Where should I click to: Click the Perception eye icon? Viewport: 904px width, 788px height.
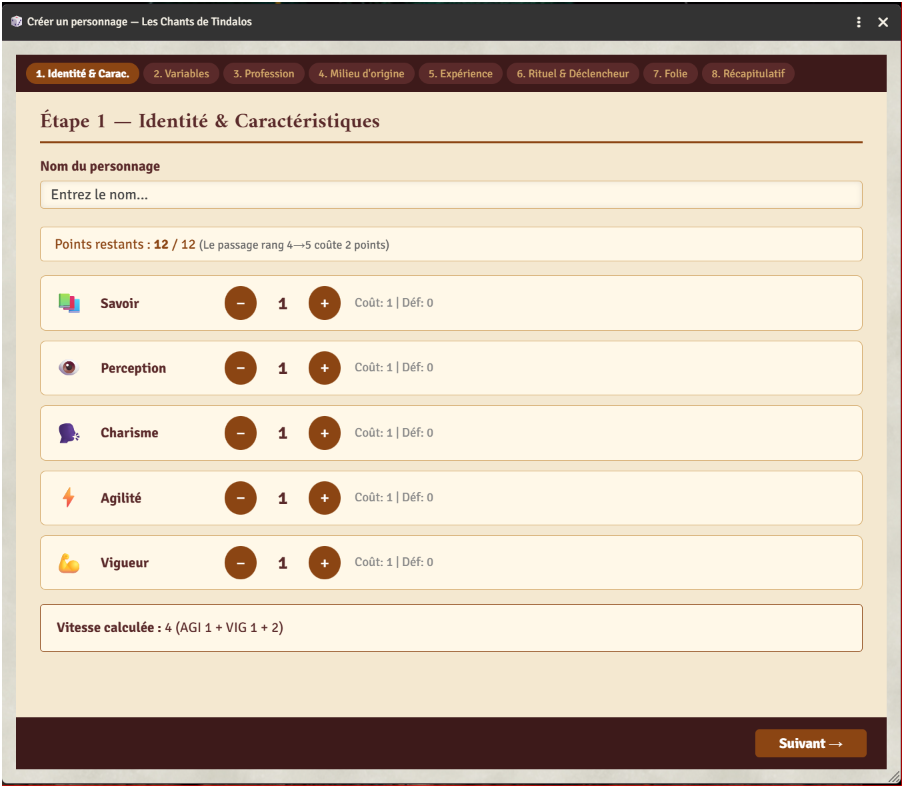coord(69,368)
